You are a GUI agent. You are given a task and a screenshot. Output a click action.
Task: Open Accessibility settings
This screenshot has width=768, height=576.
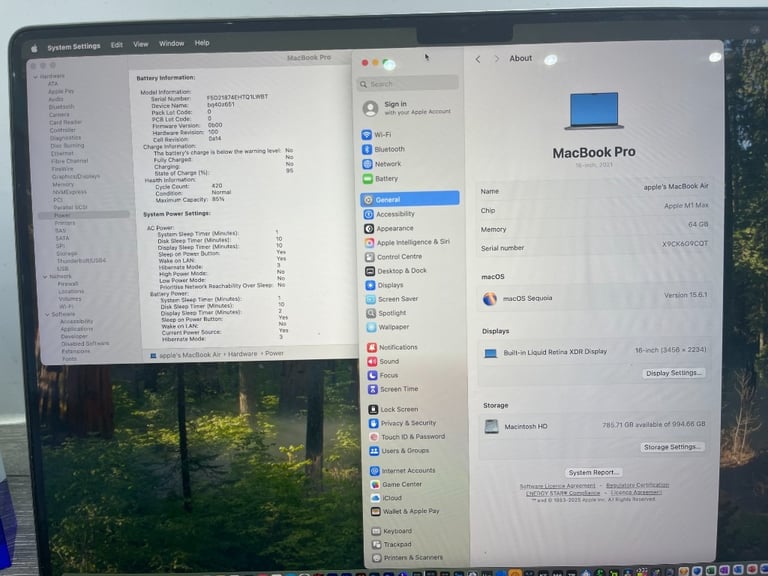(x=389, y=214)
